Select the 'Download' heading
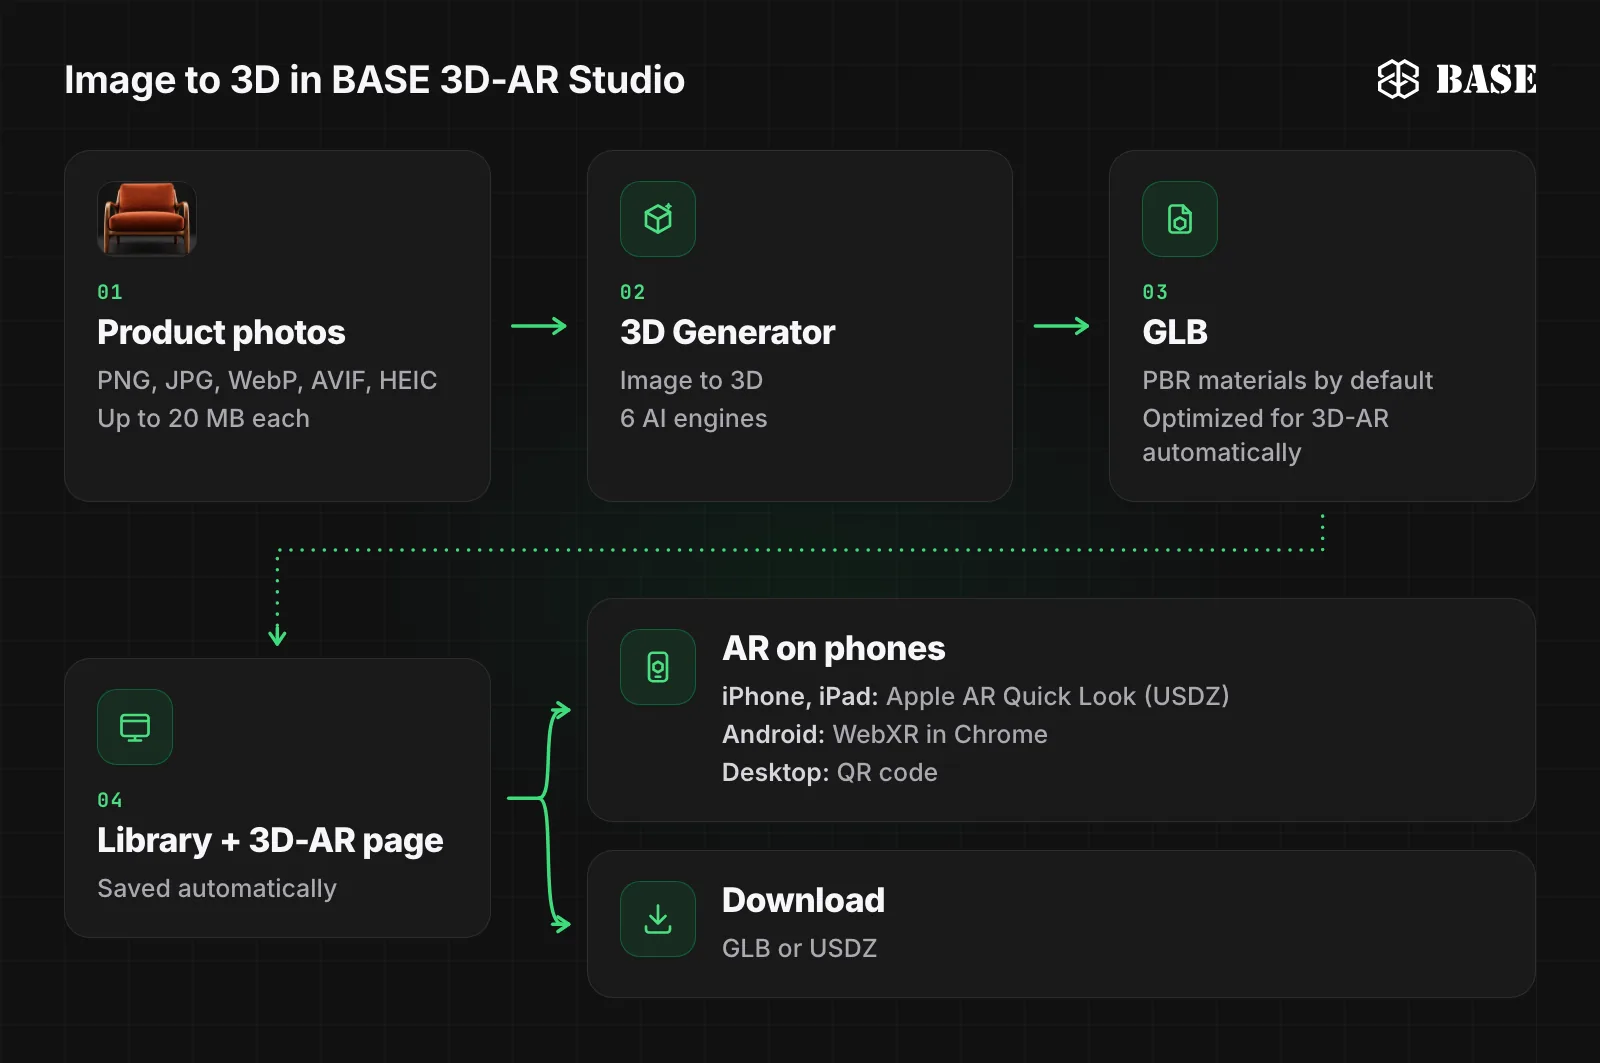This screenshot has height=1063, width=1600. tap(803, 900)
